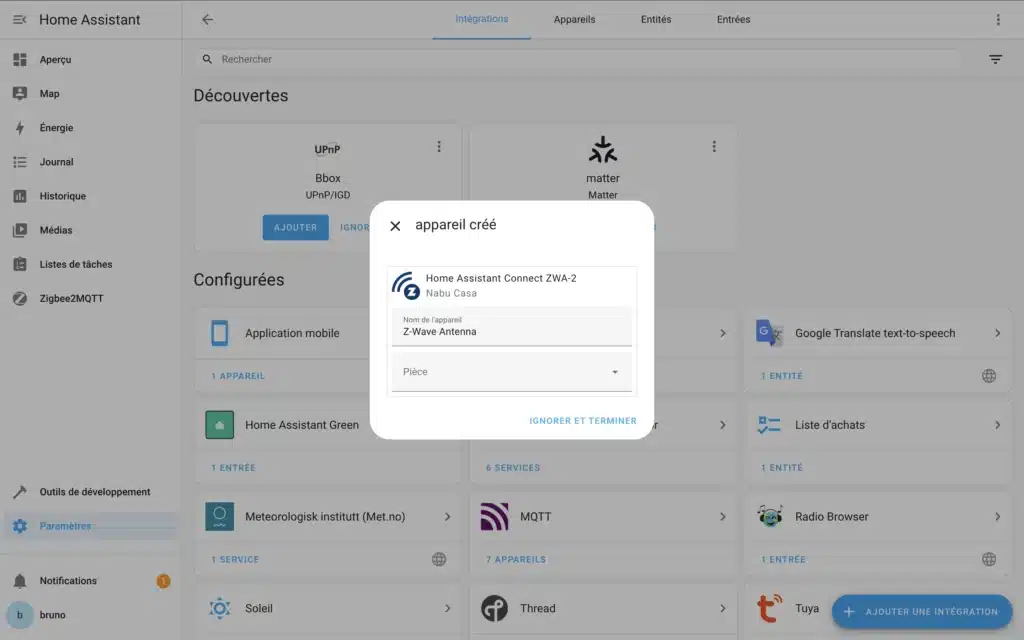This screenshot has height=640, width=1024.
Task: Expand the Radio Browser chevron
Action: coord(997,517)
